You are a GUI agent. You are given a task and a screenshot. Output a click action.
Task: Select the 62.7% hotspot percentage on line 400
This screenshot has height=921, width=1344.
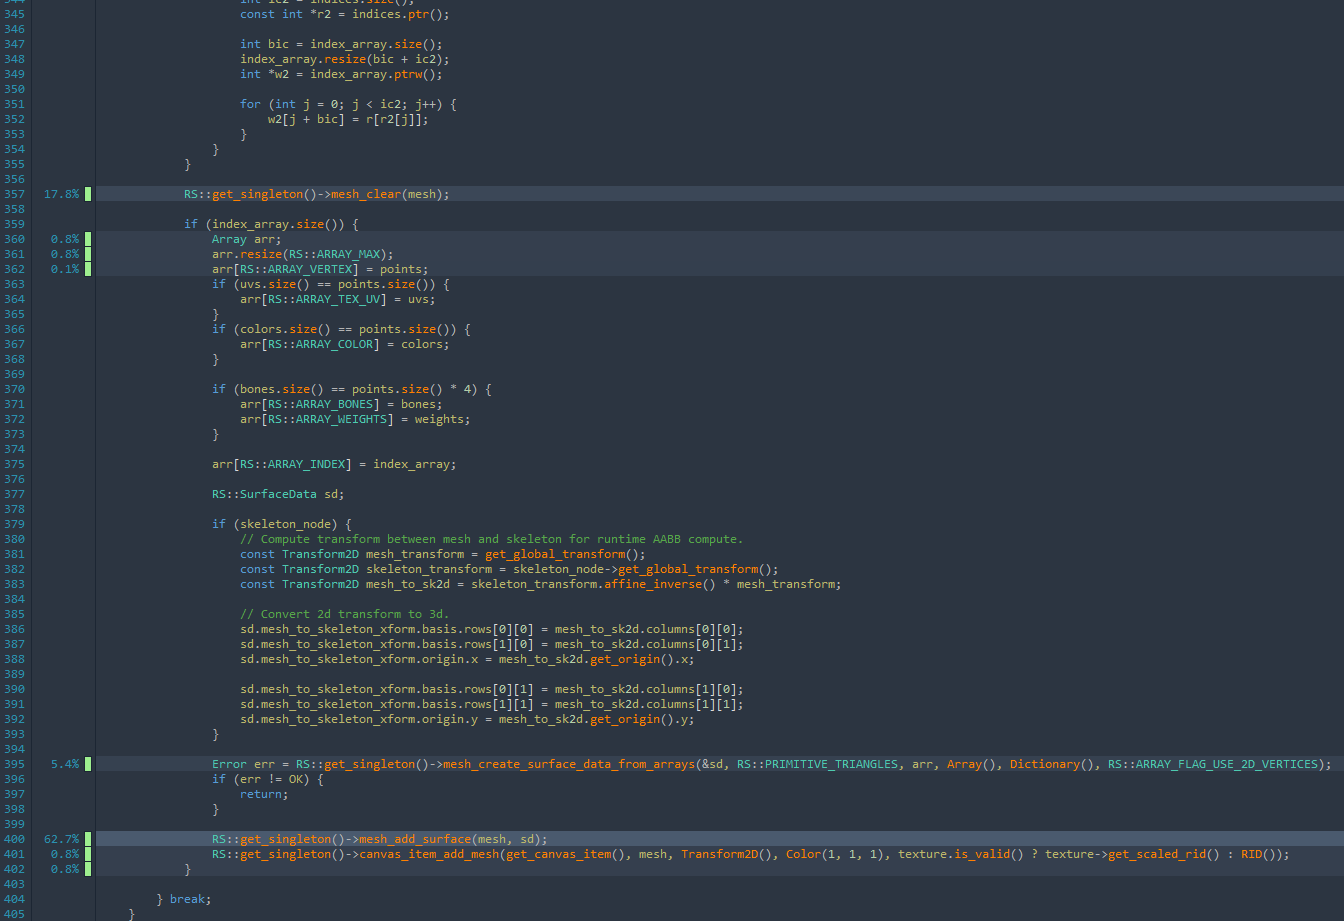61,839
